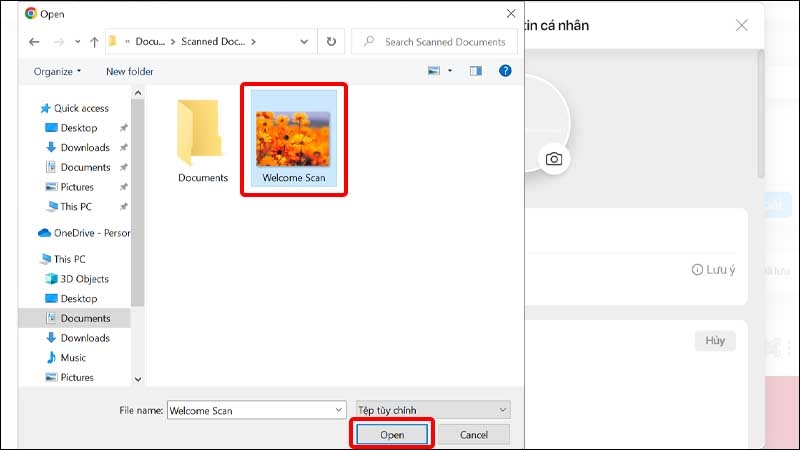Open pinned Documents under Quick access
The height and width of the screenshot is (450, 800).
(78, 167)
